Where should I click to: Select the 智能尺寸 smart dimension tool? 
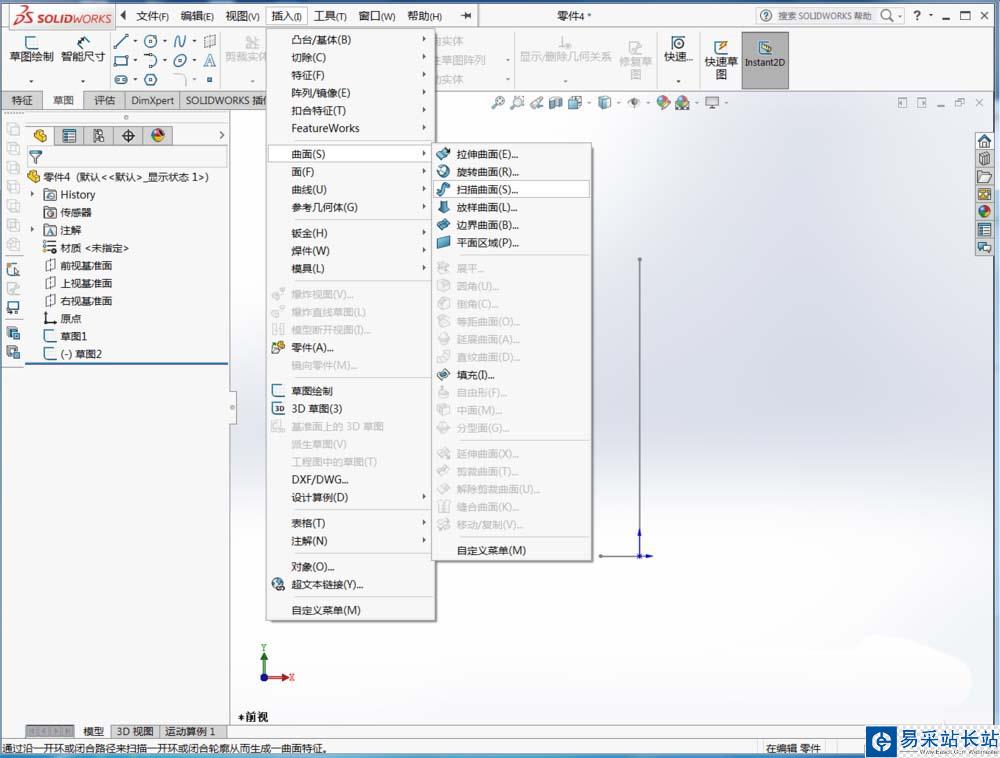83,50
